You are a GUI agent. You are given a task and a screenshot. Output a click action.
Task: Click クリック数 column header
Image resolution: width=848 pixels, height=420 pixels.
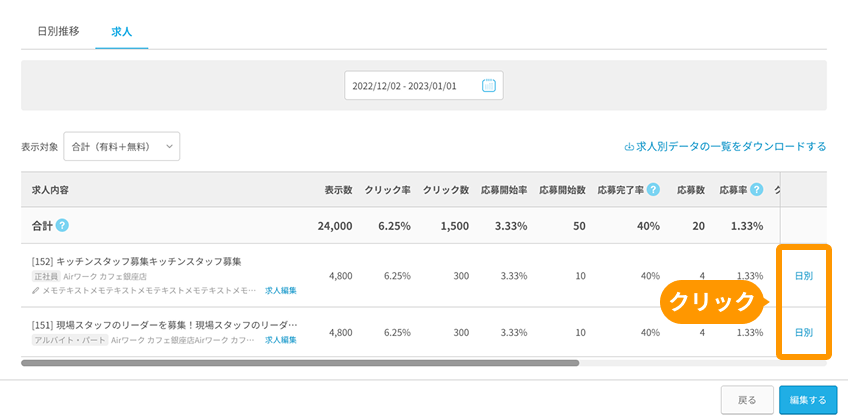[446, 190]
